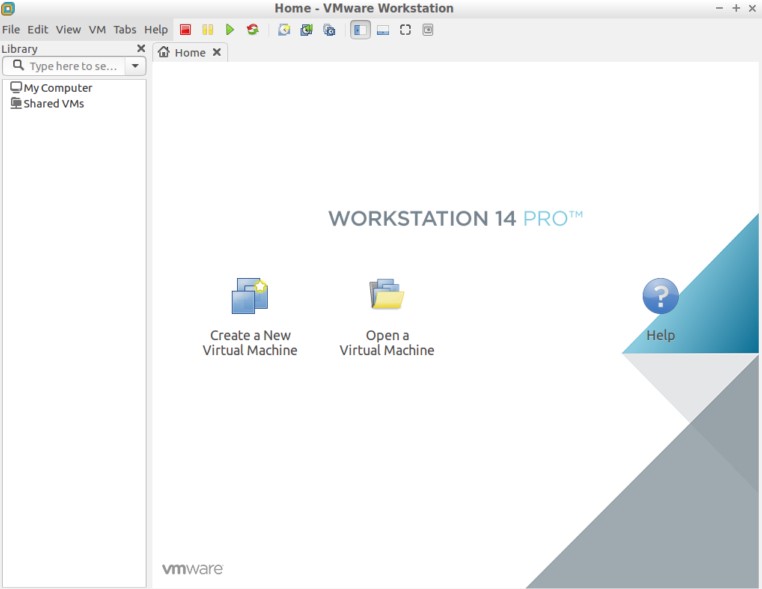Minimize the VMware Workstation window

click(x=719, y=8)
